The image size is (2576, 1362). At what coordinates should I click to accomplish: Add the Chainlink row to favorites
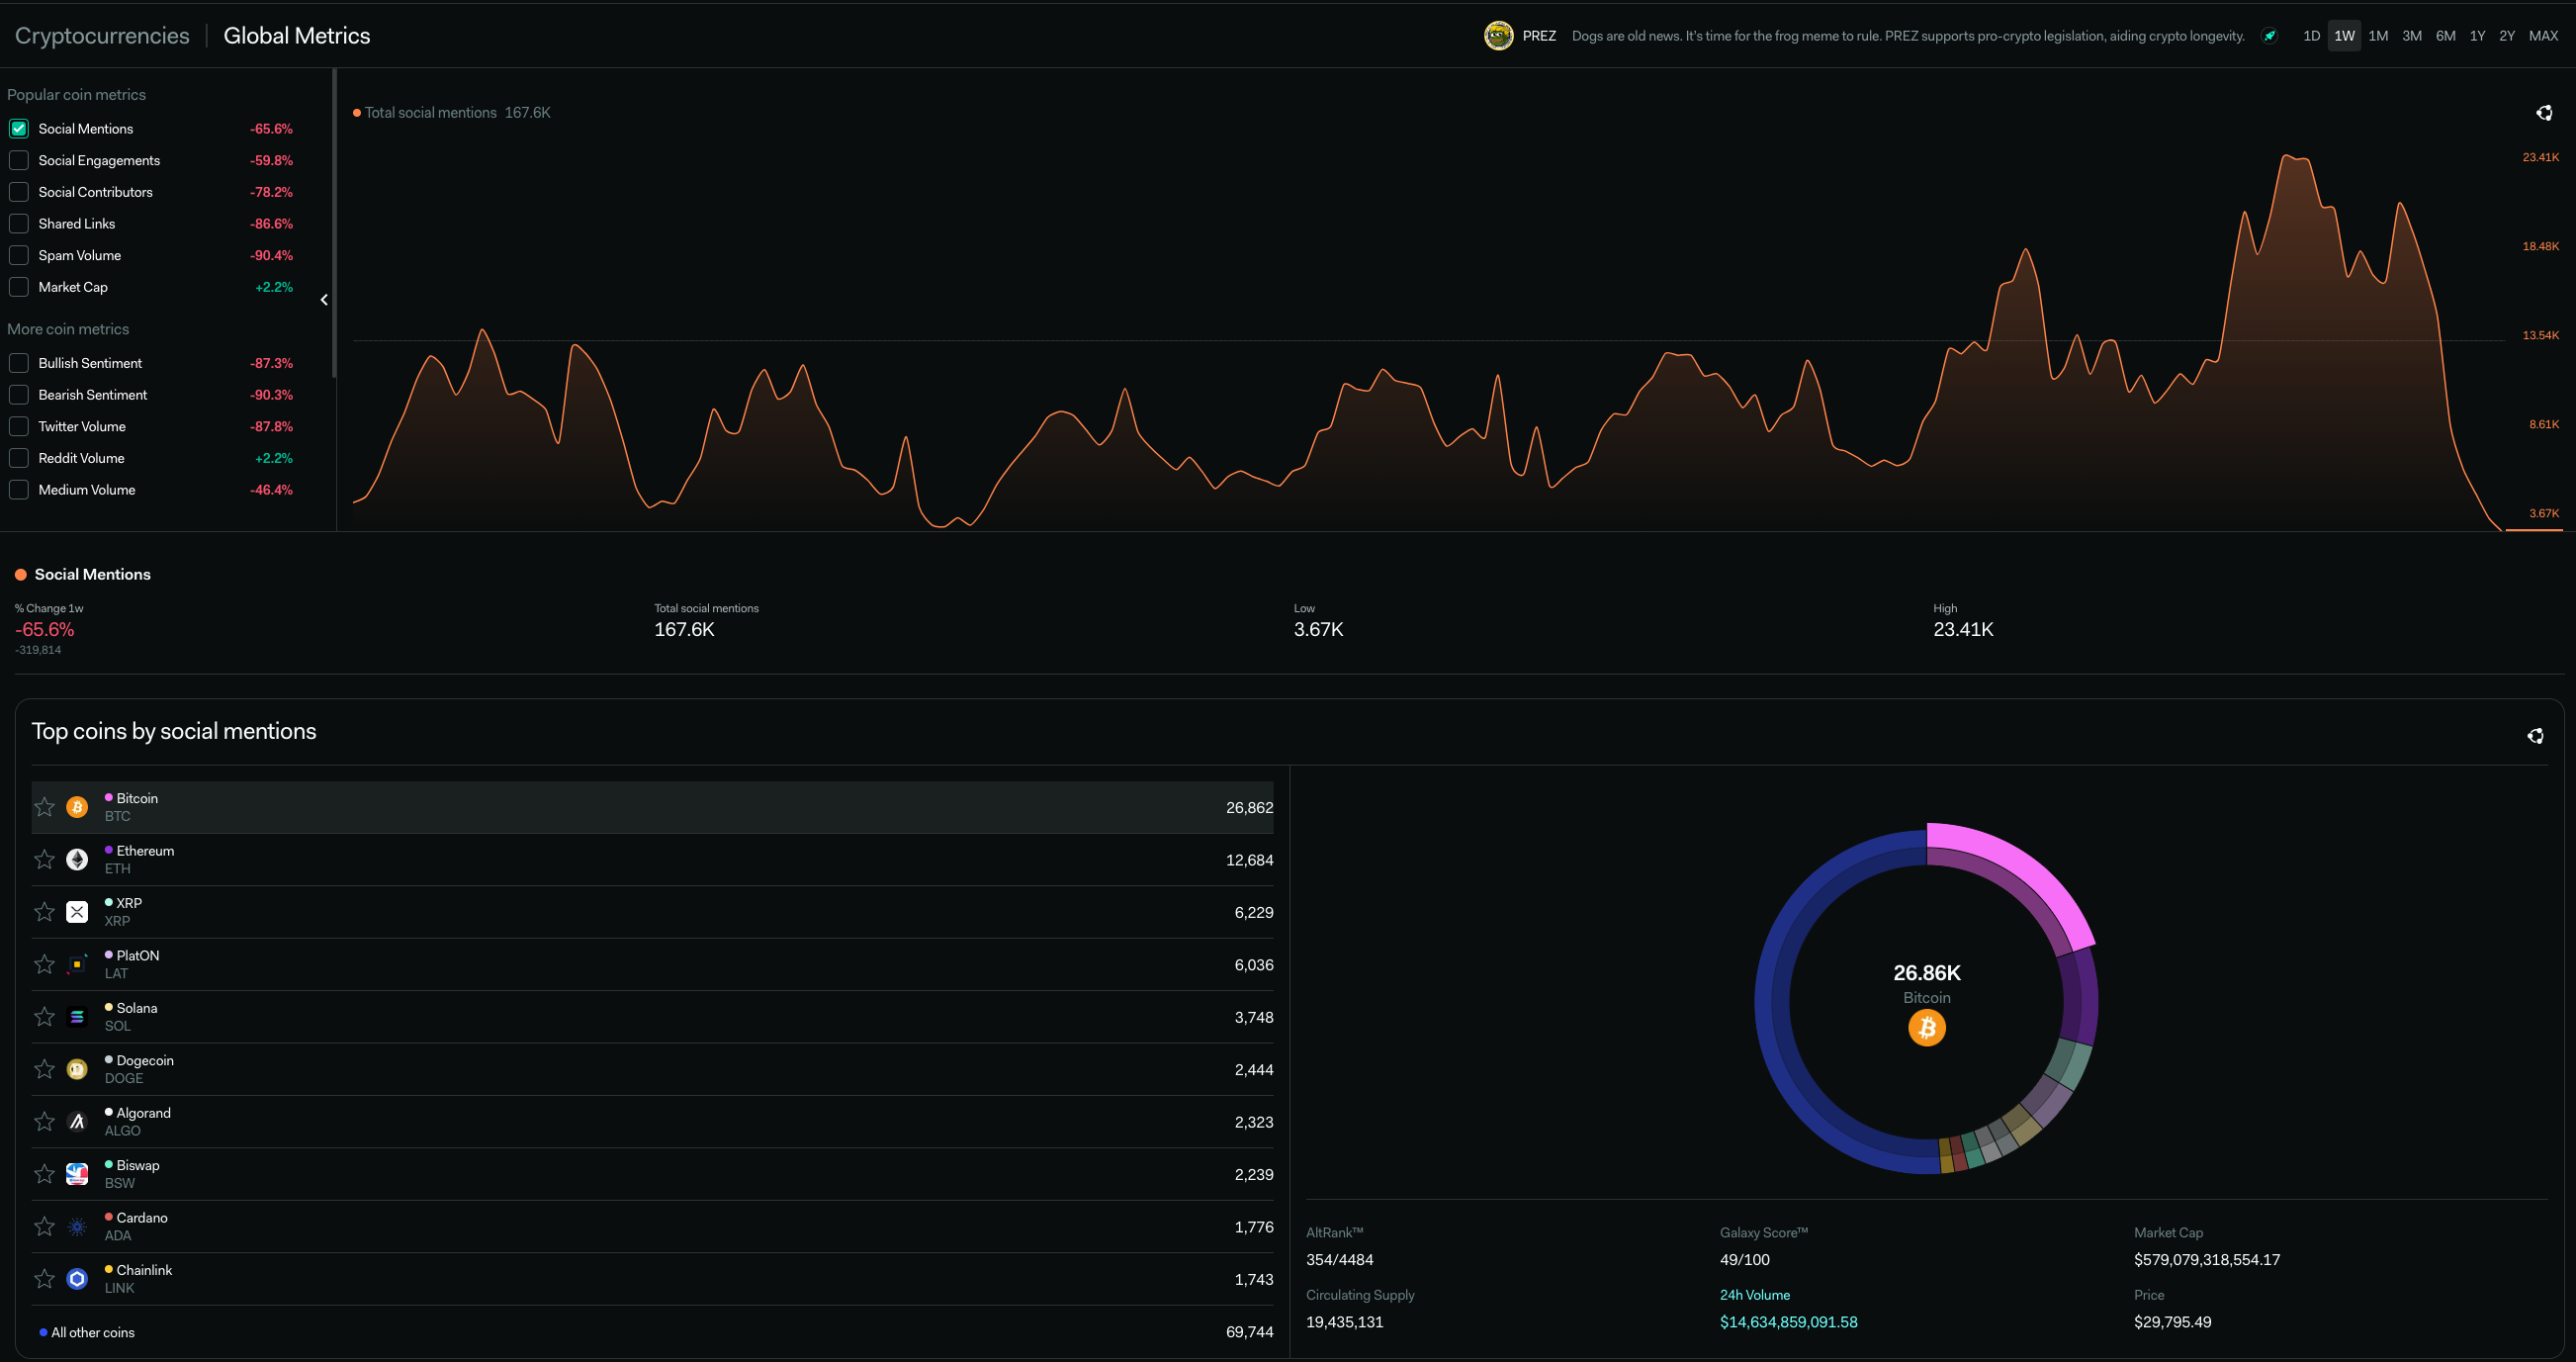44,1279
